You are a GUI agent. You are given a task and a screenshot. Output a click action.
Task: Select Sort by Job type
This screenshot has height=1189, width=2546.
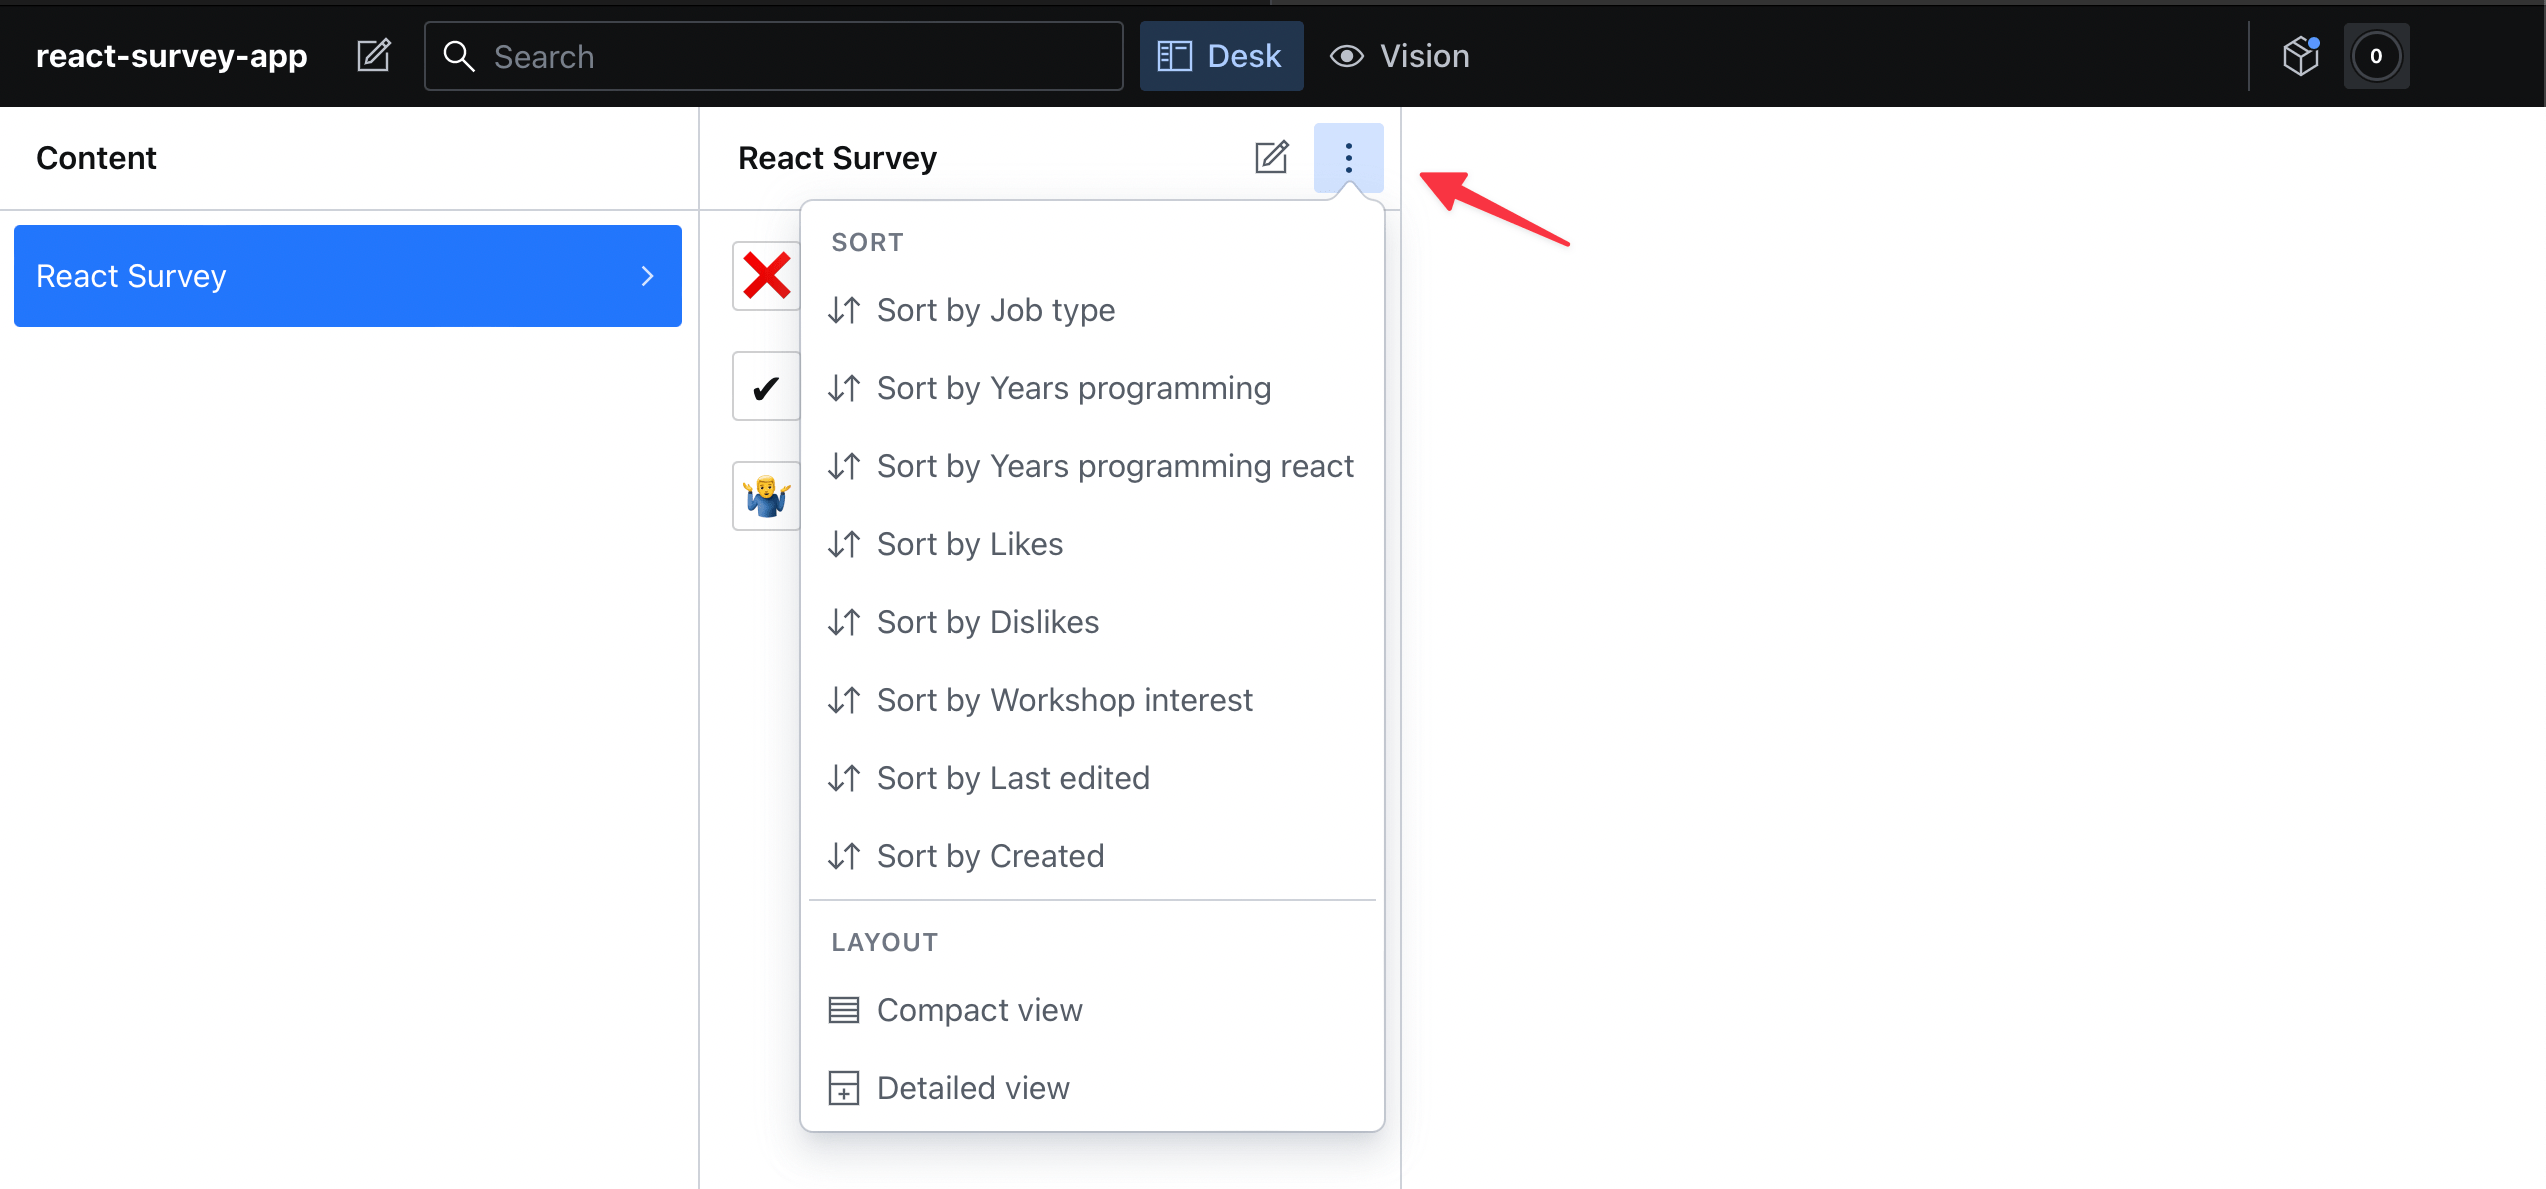click(x=996, y=310)
